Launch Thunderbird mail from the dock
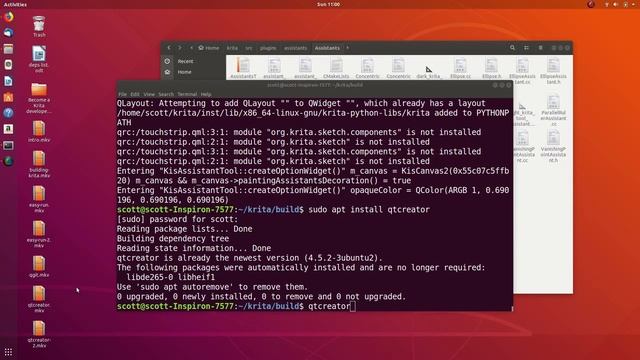 tap(8, 33)
